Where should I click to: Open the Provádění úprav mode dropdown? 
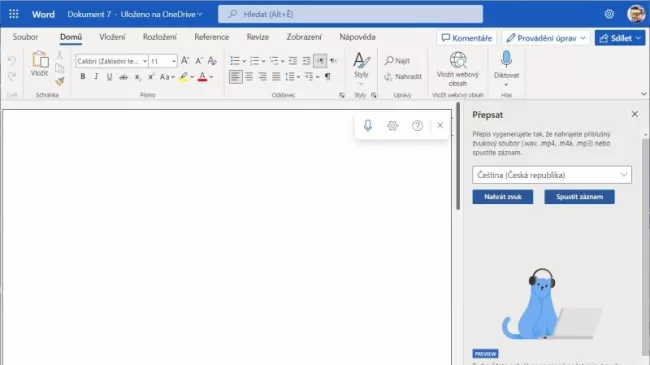pos(546,38)
